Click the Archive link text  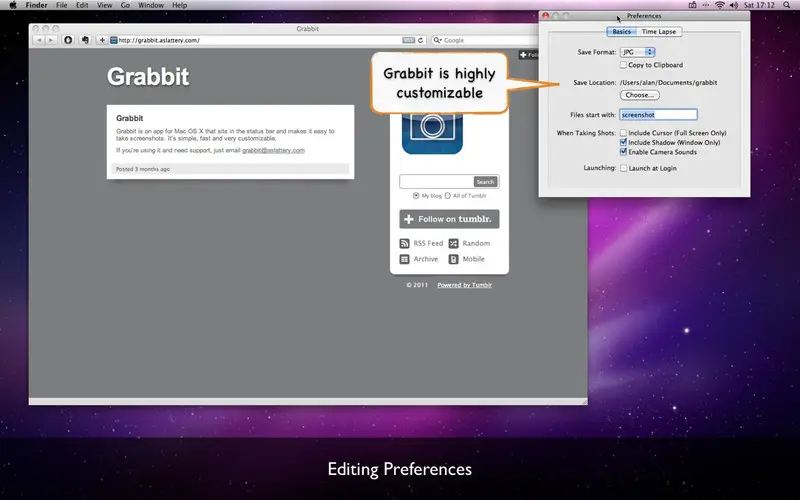point(426,259)
